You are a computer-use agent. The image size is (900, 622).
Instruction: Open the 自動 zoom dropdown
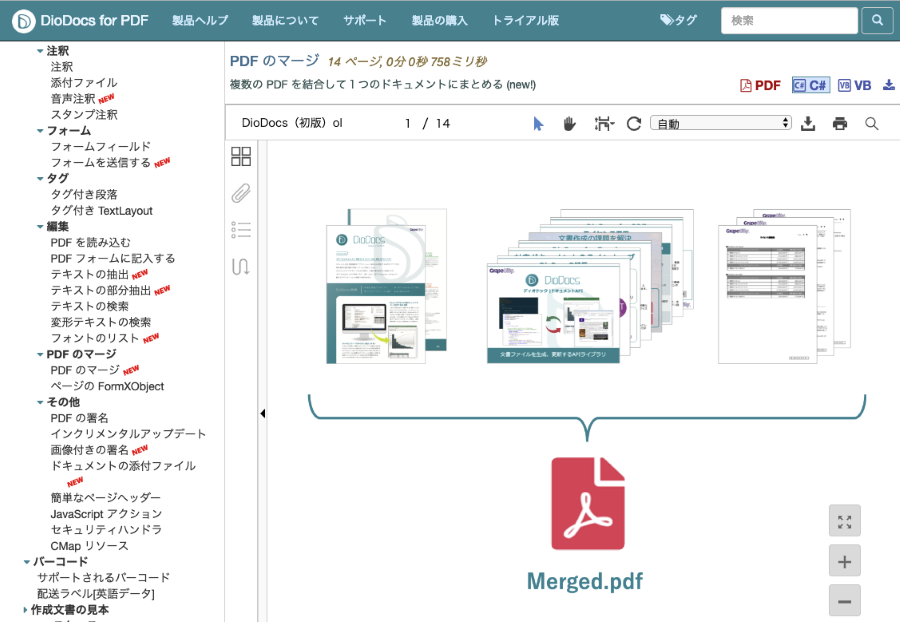pyautogui.click(x=721, y=123)
